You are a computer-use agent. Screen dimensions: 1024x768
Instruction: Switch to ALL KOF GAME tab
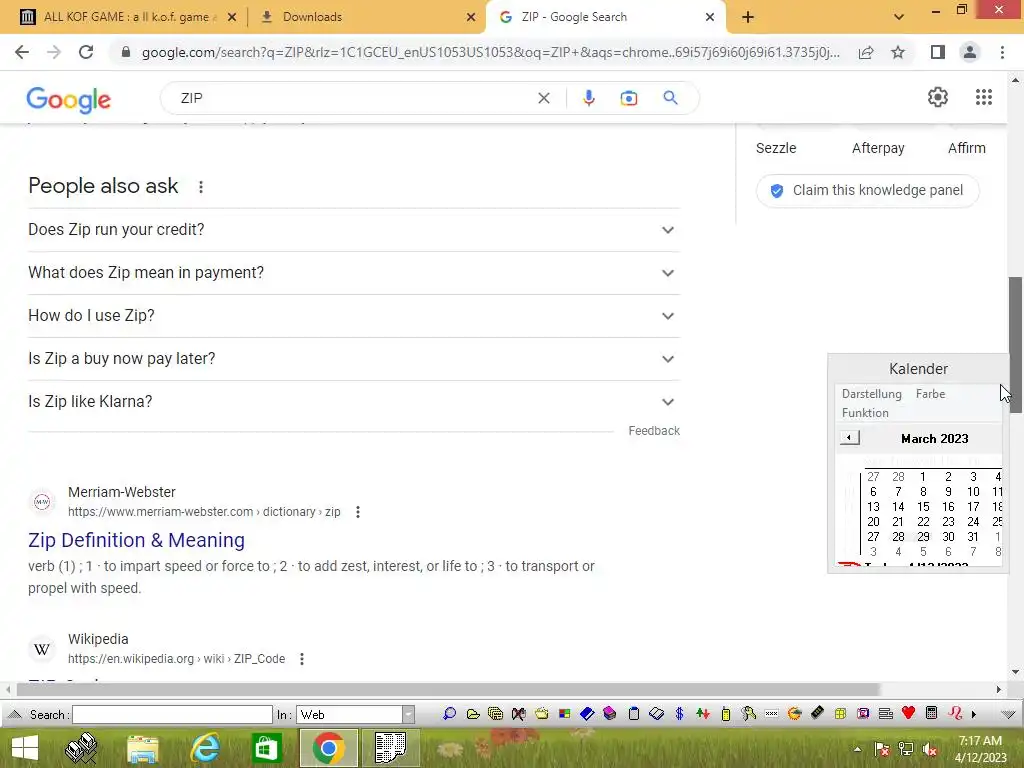[128, 17]
